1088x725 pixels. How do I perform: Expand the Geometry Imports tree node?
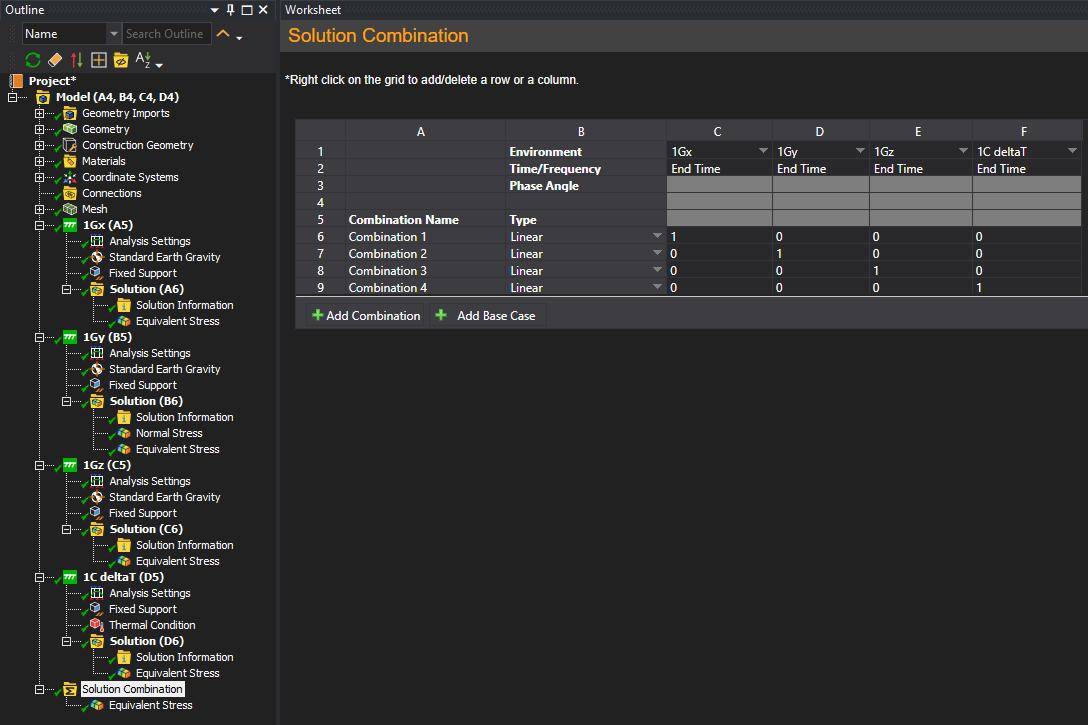pos(40,113)
